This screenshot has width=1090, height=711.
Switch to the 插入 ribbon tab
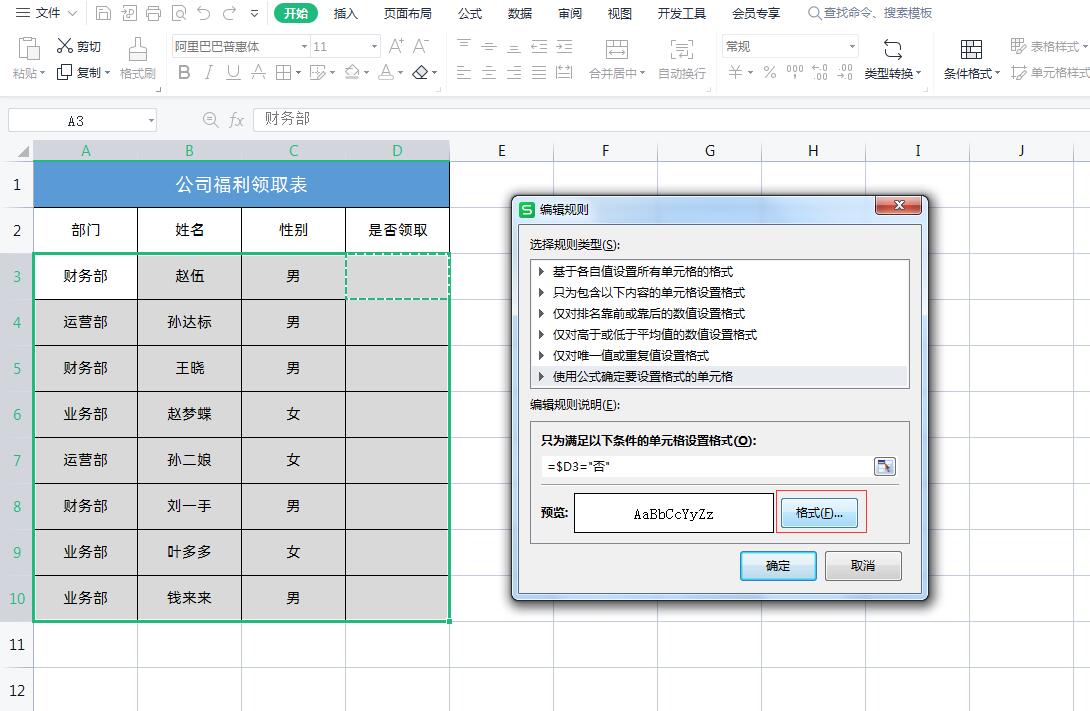pyautogui.click(x=345, y=13)
